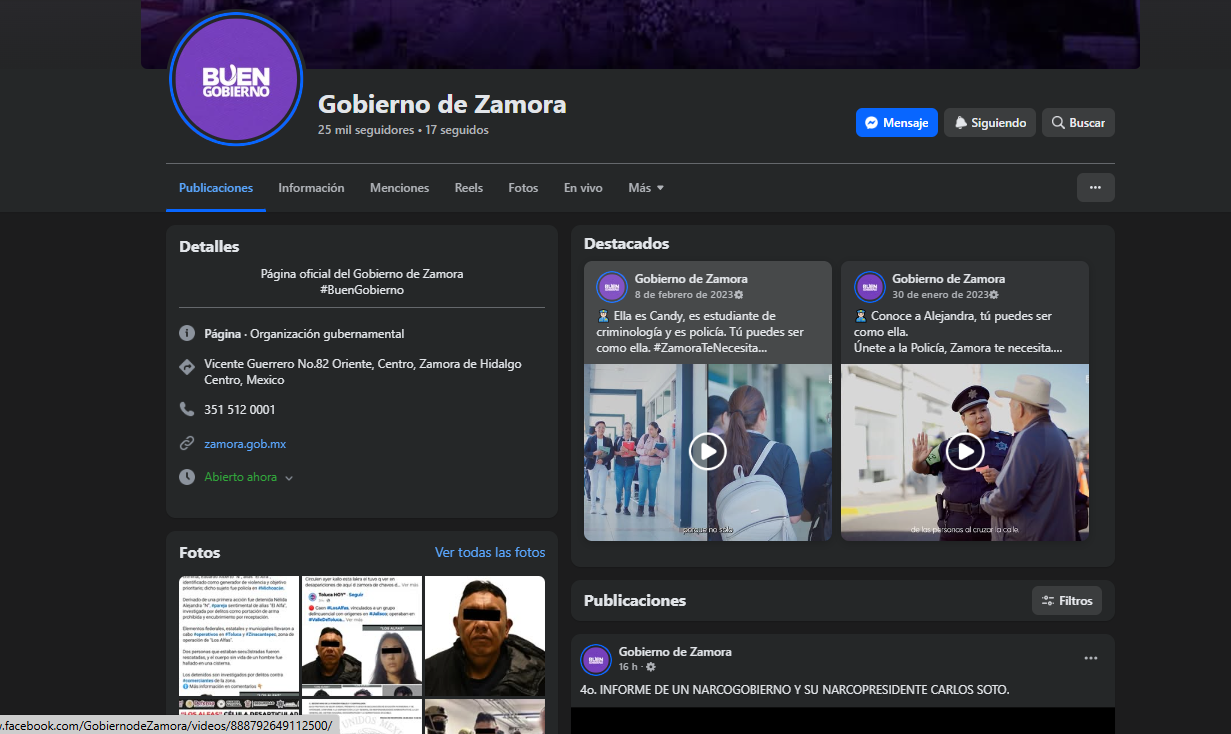Click Ver todas las fotos

pos(490,552)
